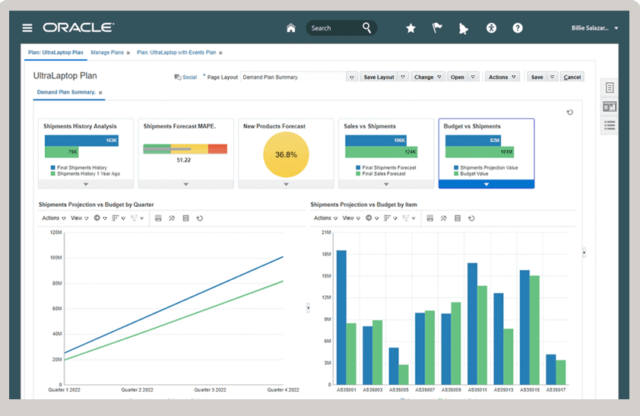This screenshot has width=640, height=416.
Task: Open the document panel icon in right sidebar
Action: coord(609,87)
